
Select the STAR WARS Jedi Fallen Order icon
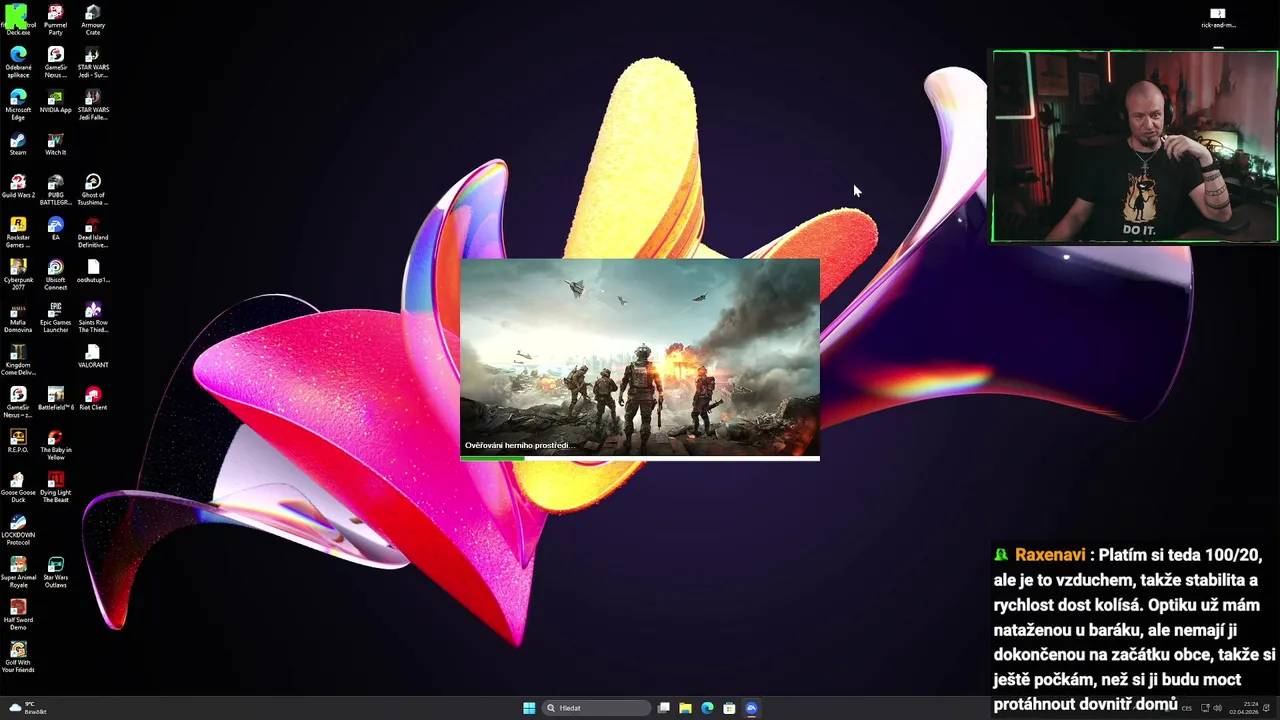click(92, 105)
